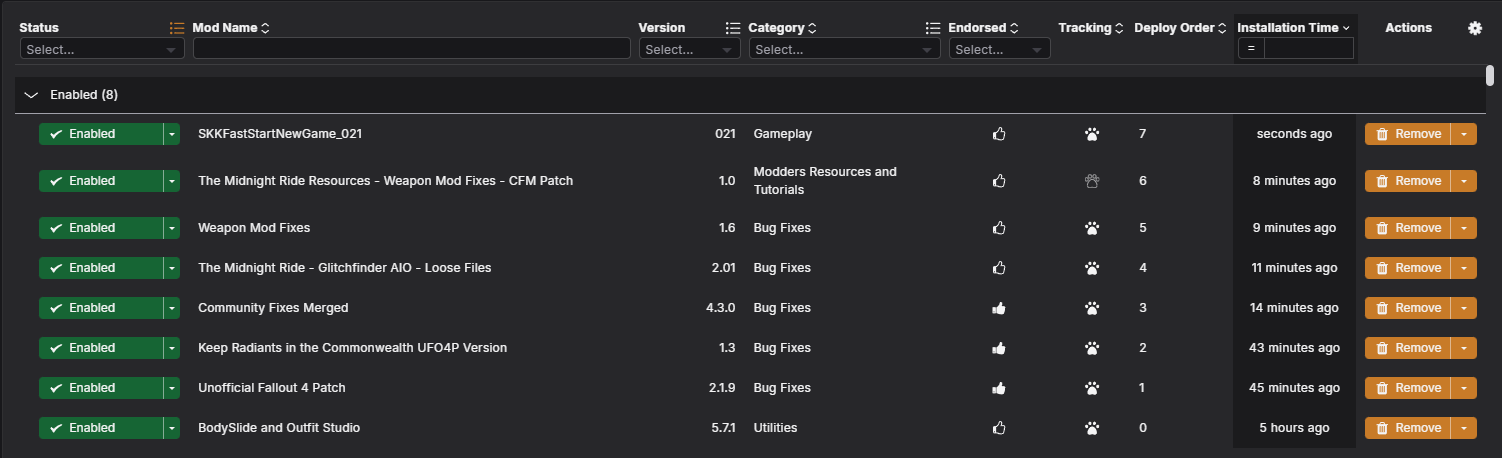Screen dimensions: 1502x458
Task: Toggle Enabled status for Weapon Mod Fixes
Action: [x=100, y=228]
